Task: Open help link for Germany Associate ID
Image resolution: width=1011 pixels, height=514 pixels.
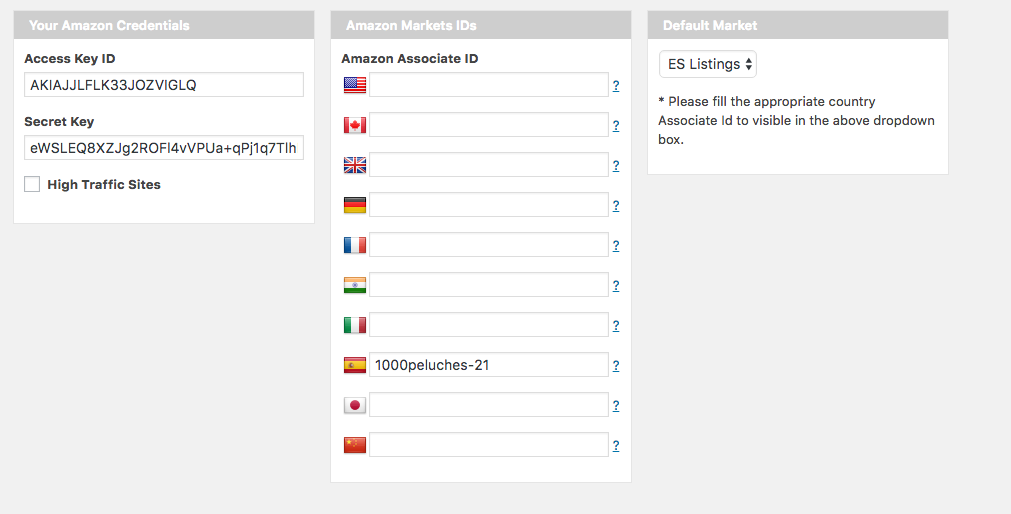Action: click(616, 206)
